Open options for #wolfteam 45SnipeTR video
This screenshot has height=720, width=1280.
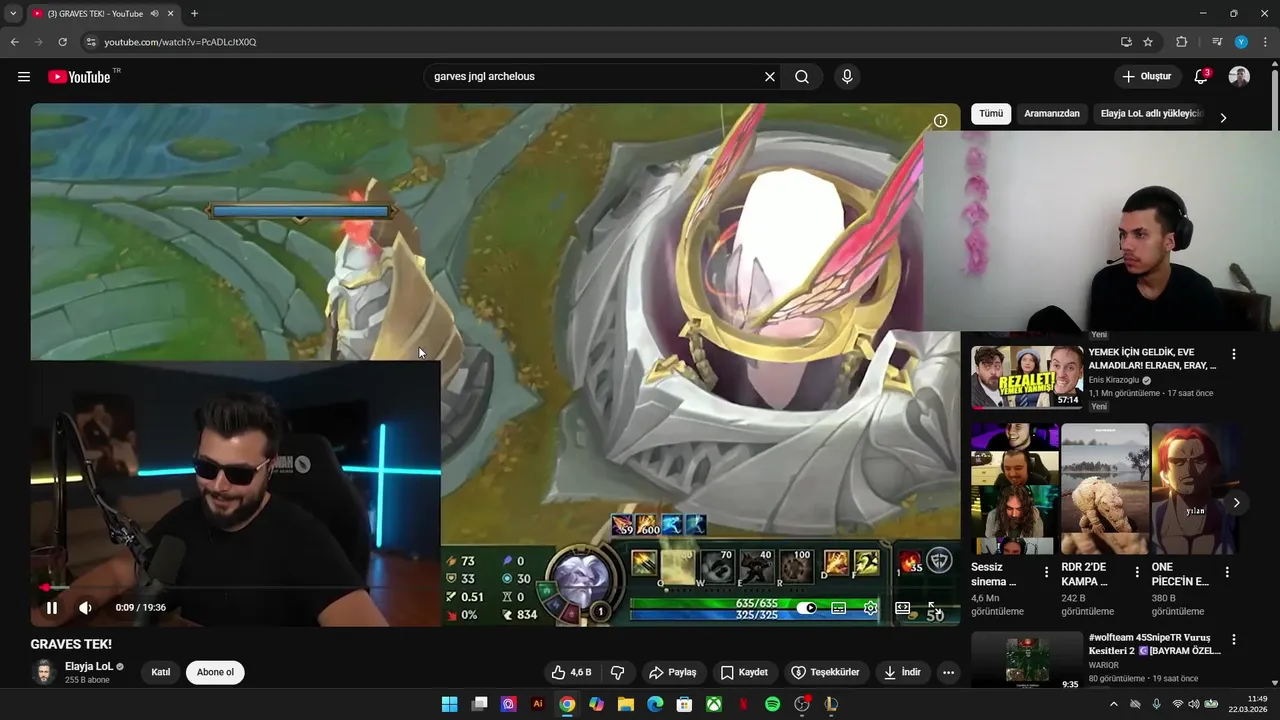1234,640
